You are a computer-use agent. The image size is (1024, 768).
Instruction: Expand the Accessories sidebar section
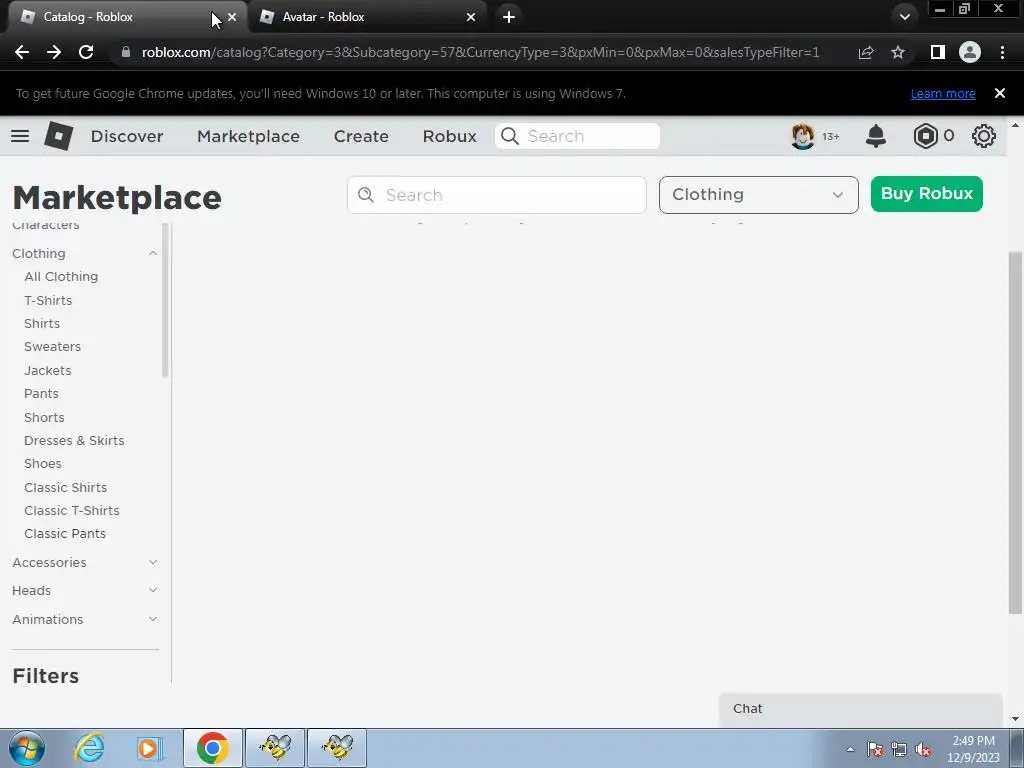coord(153,562)
